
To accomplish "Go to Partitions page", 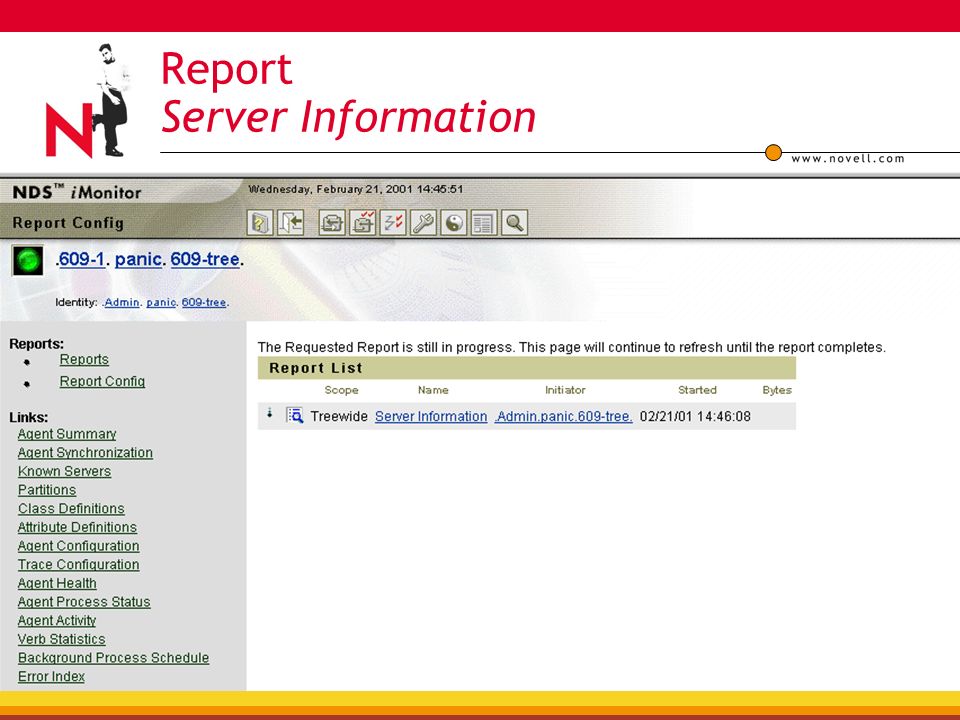I will tap(47, 490).
